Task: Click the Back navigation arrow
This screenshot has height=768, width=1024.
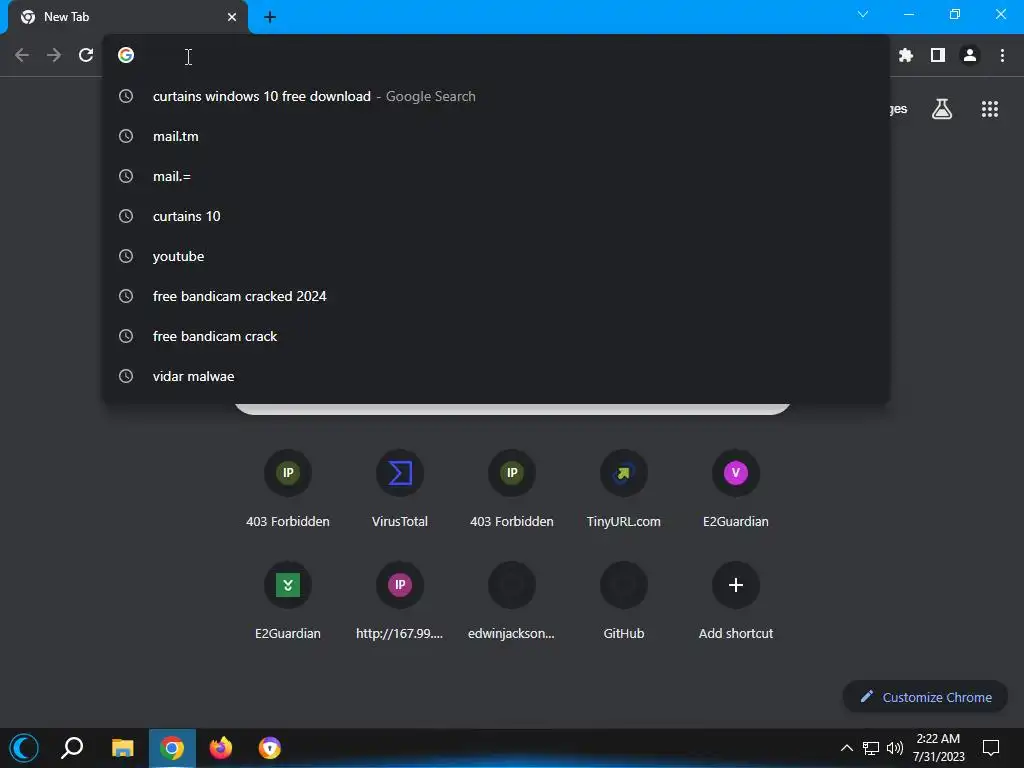Action: pos(22,56)
